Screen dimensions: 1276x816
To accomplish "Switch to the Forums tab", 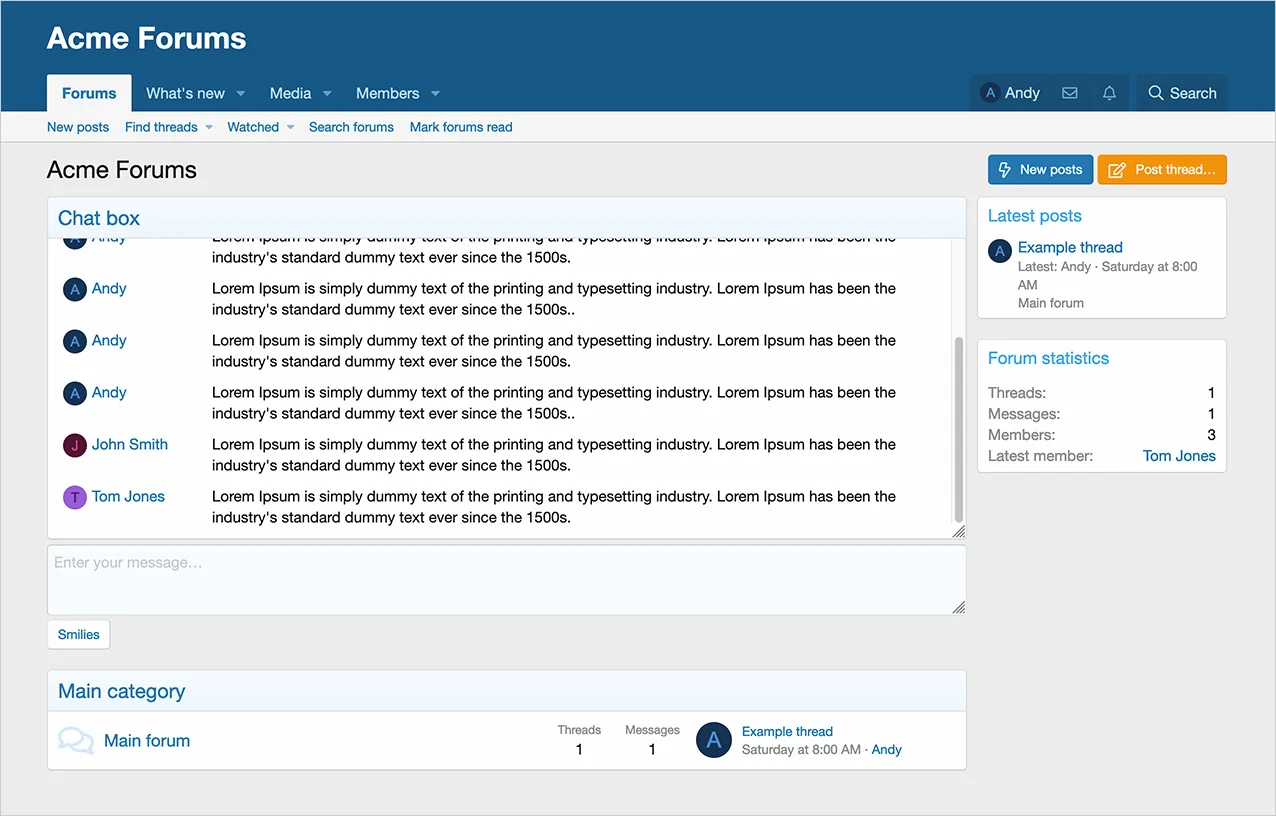I will pyautogui.click(x=89, y=93).
